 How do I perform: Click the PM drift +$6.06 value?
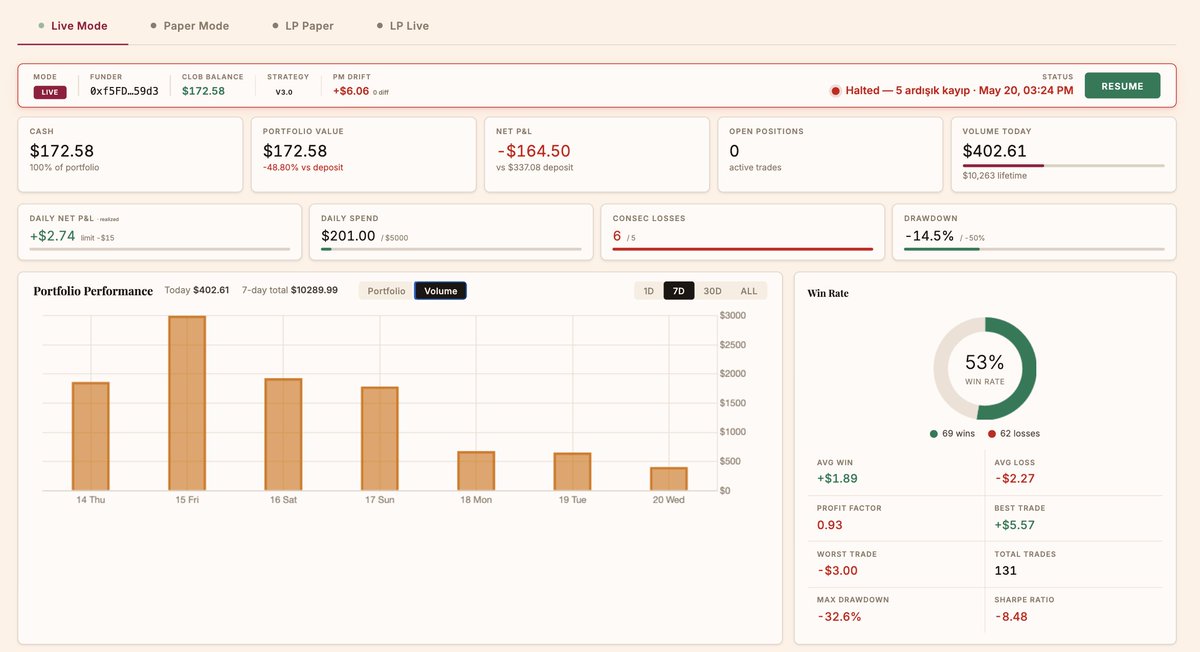(x=351, y=91)
